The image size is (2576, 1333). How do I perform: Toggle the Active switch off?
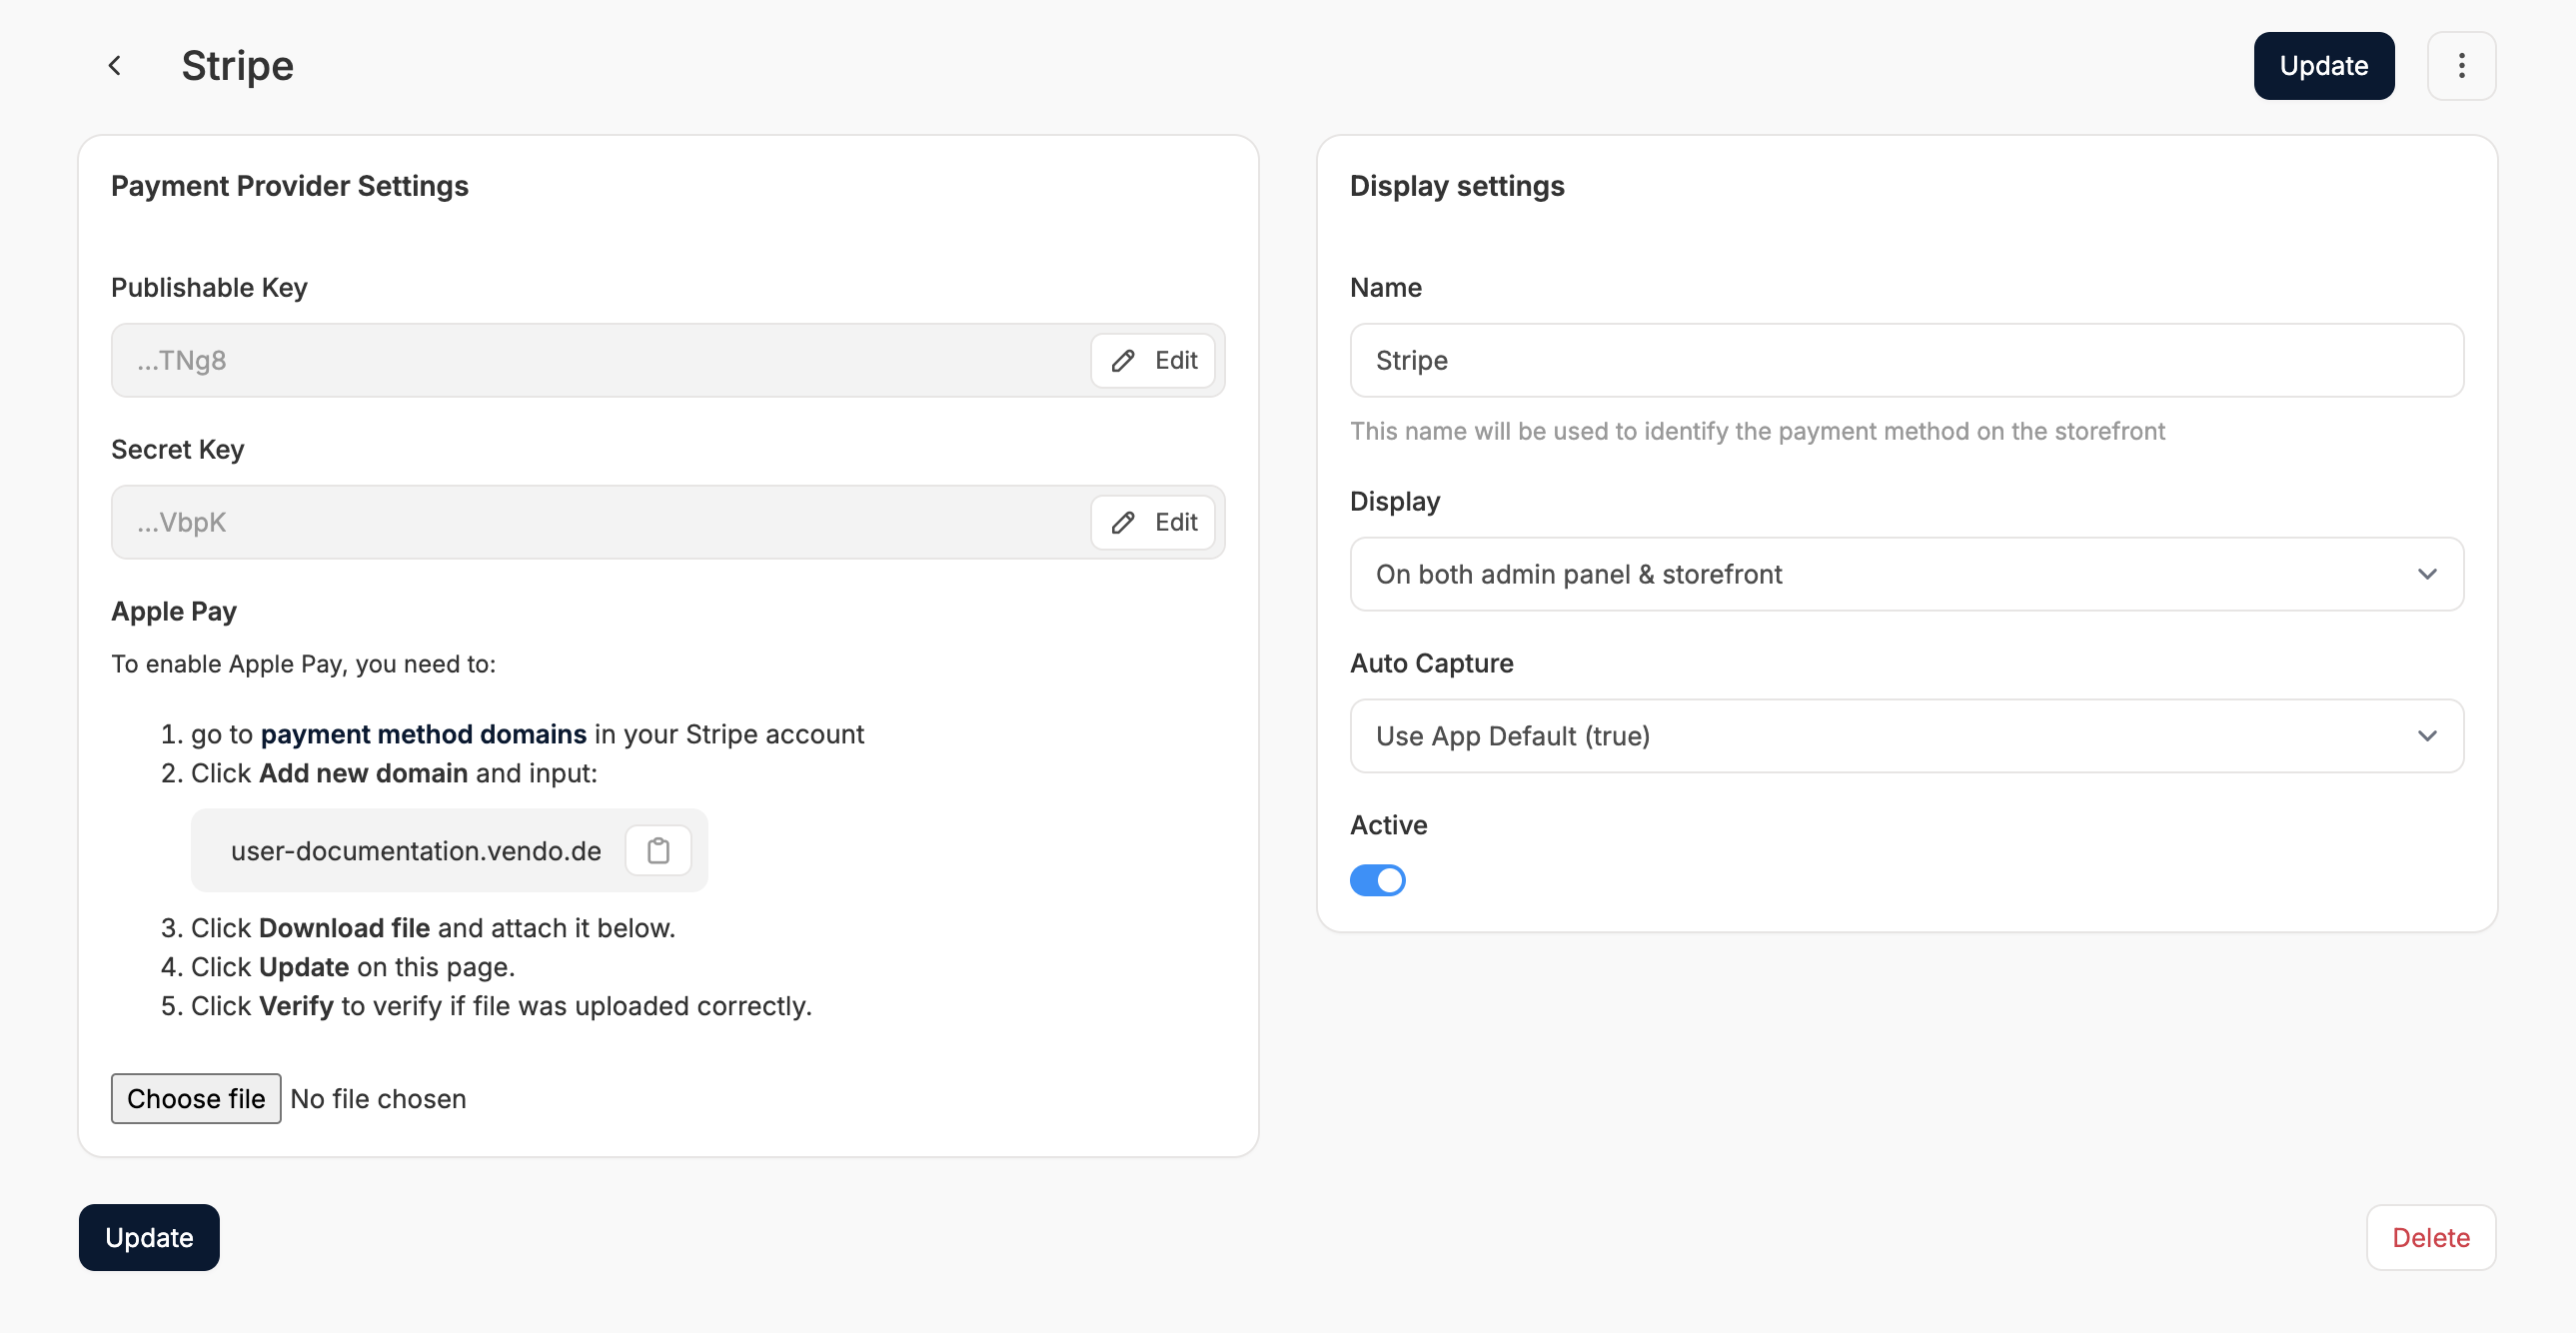(1377, 881)
